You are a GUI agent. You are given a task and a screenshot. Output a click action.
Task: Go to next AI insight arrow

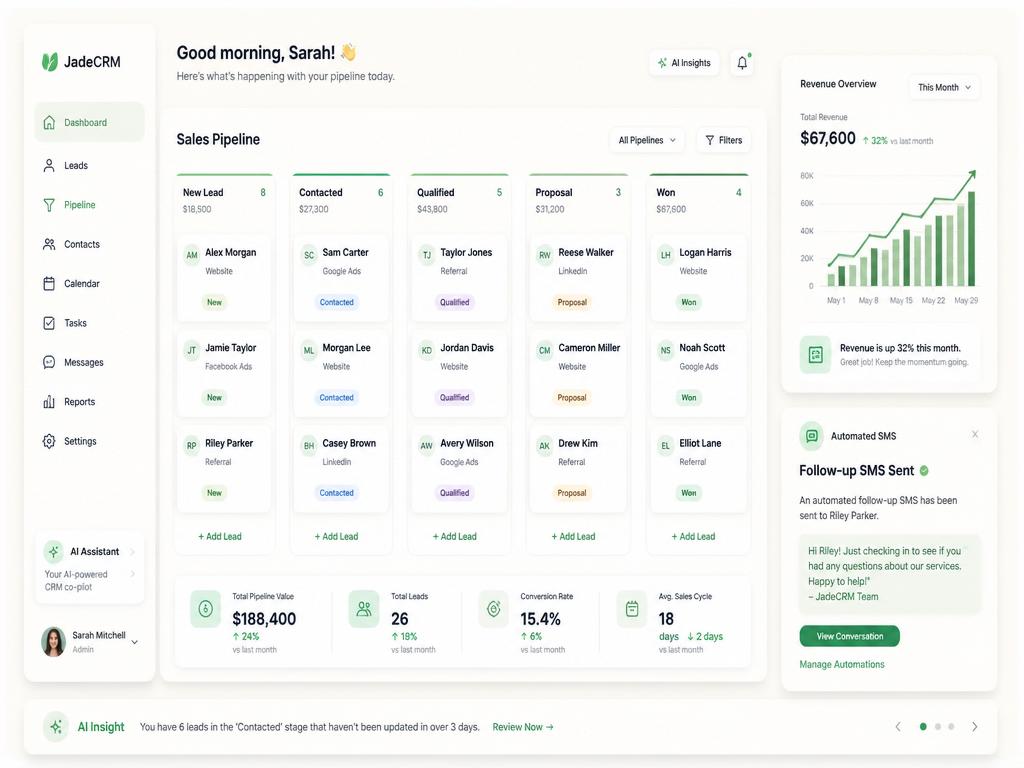[974, 726]
